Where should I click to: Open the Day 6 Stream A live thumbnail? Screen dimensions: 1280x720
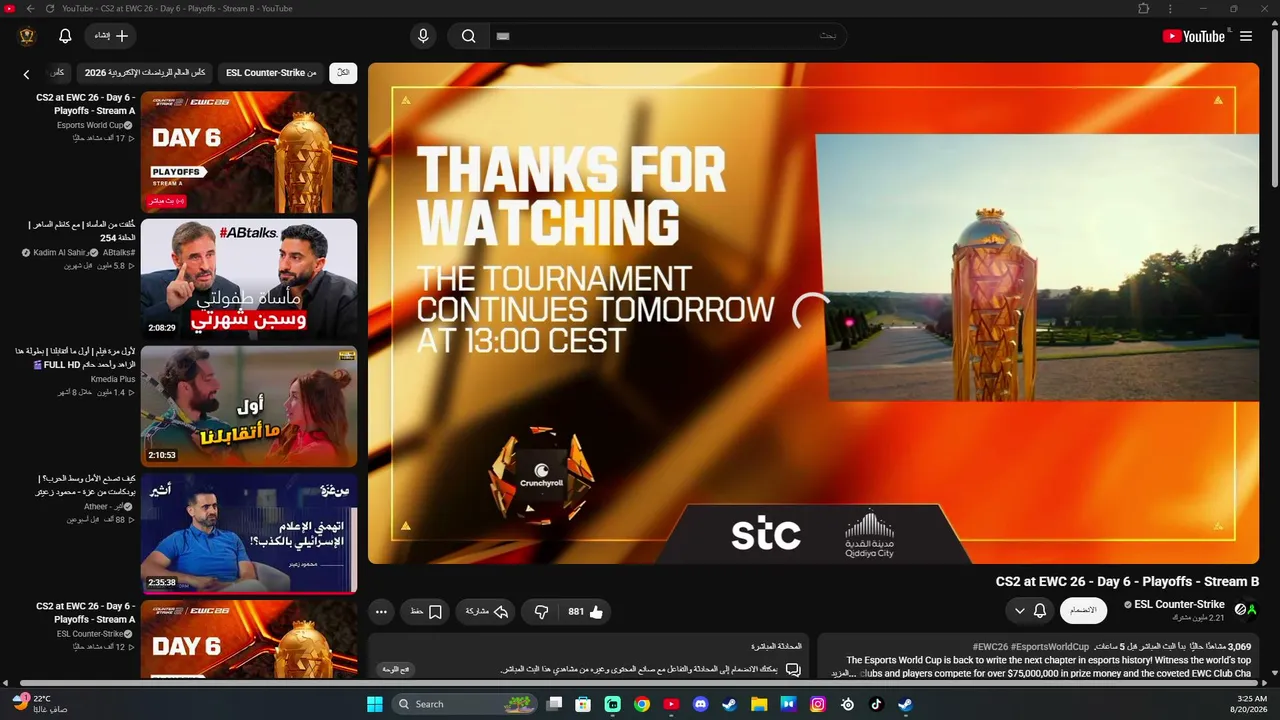[249, 152]
